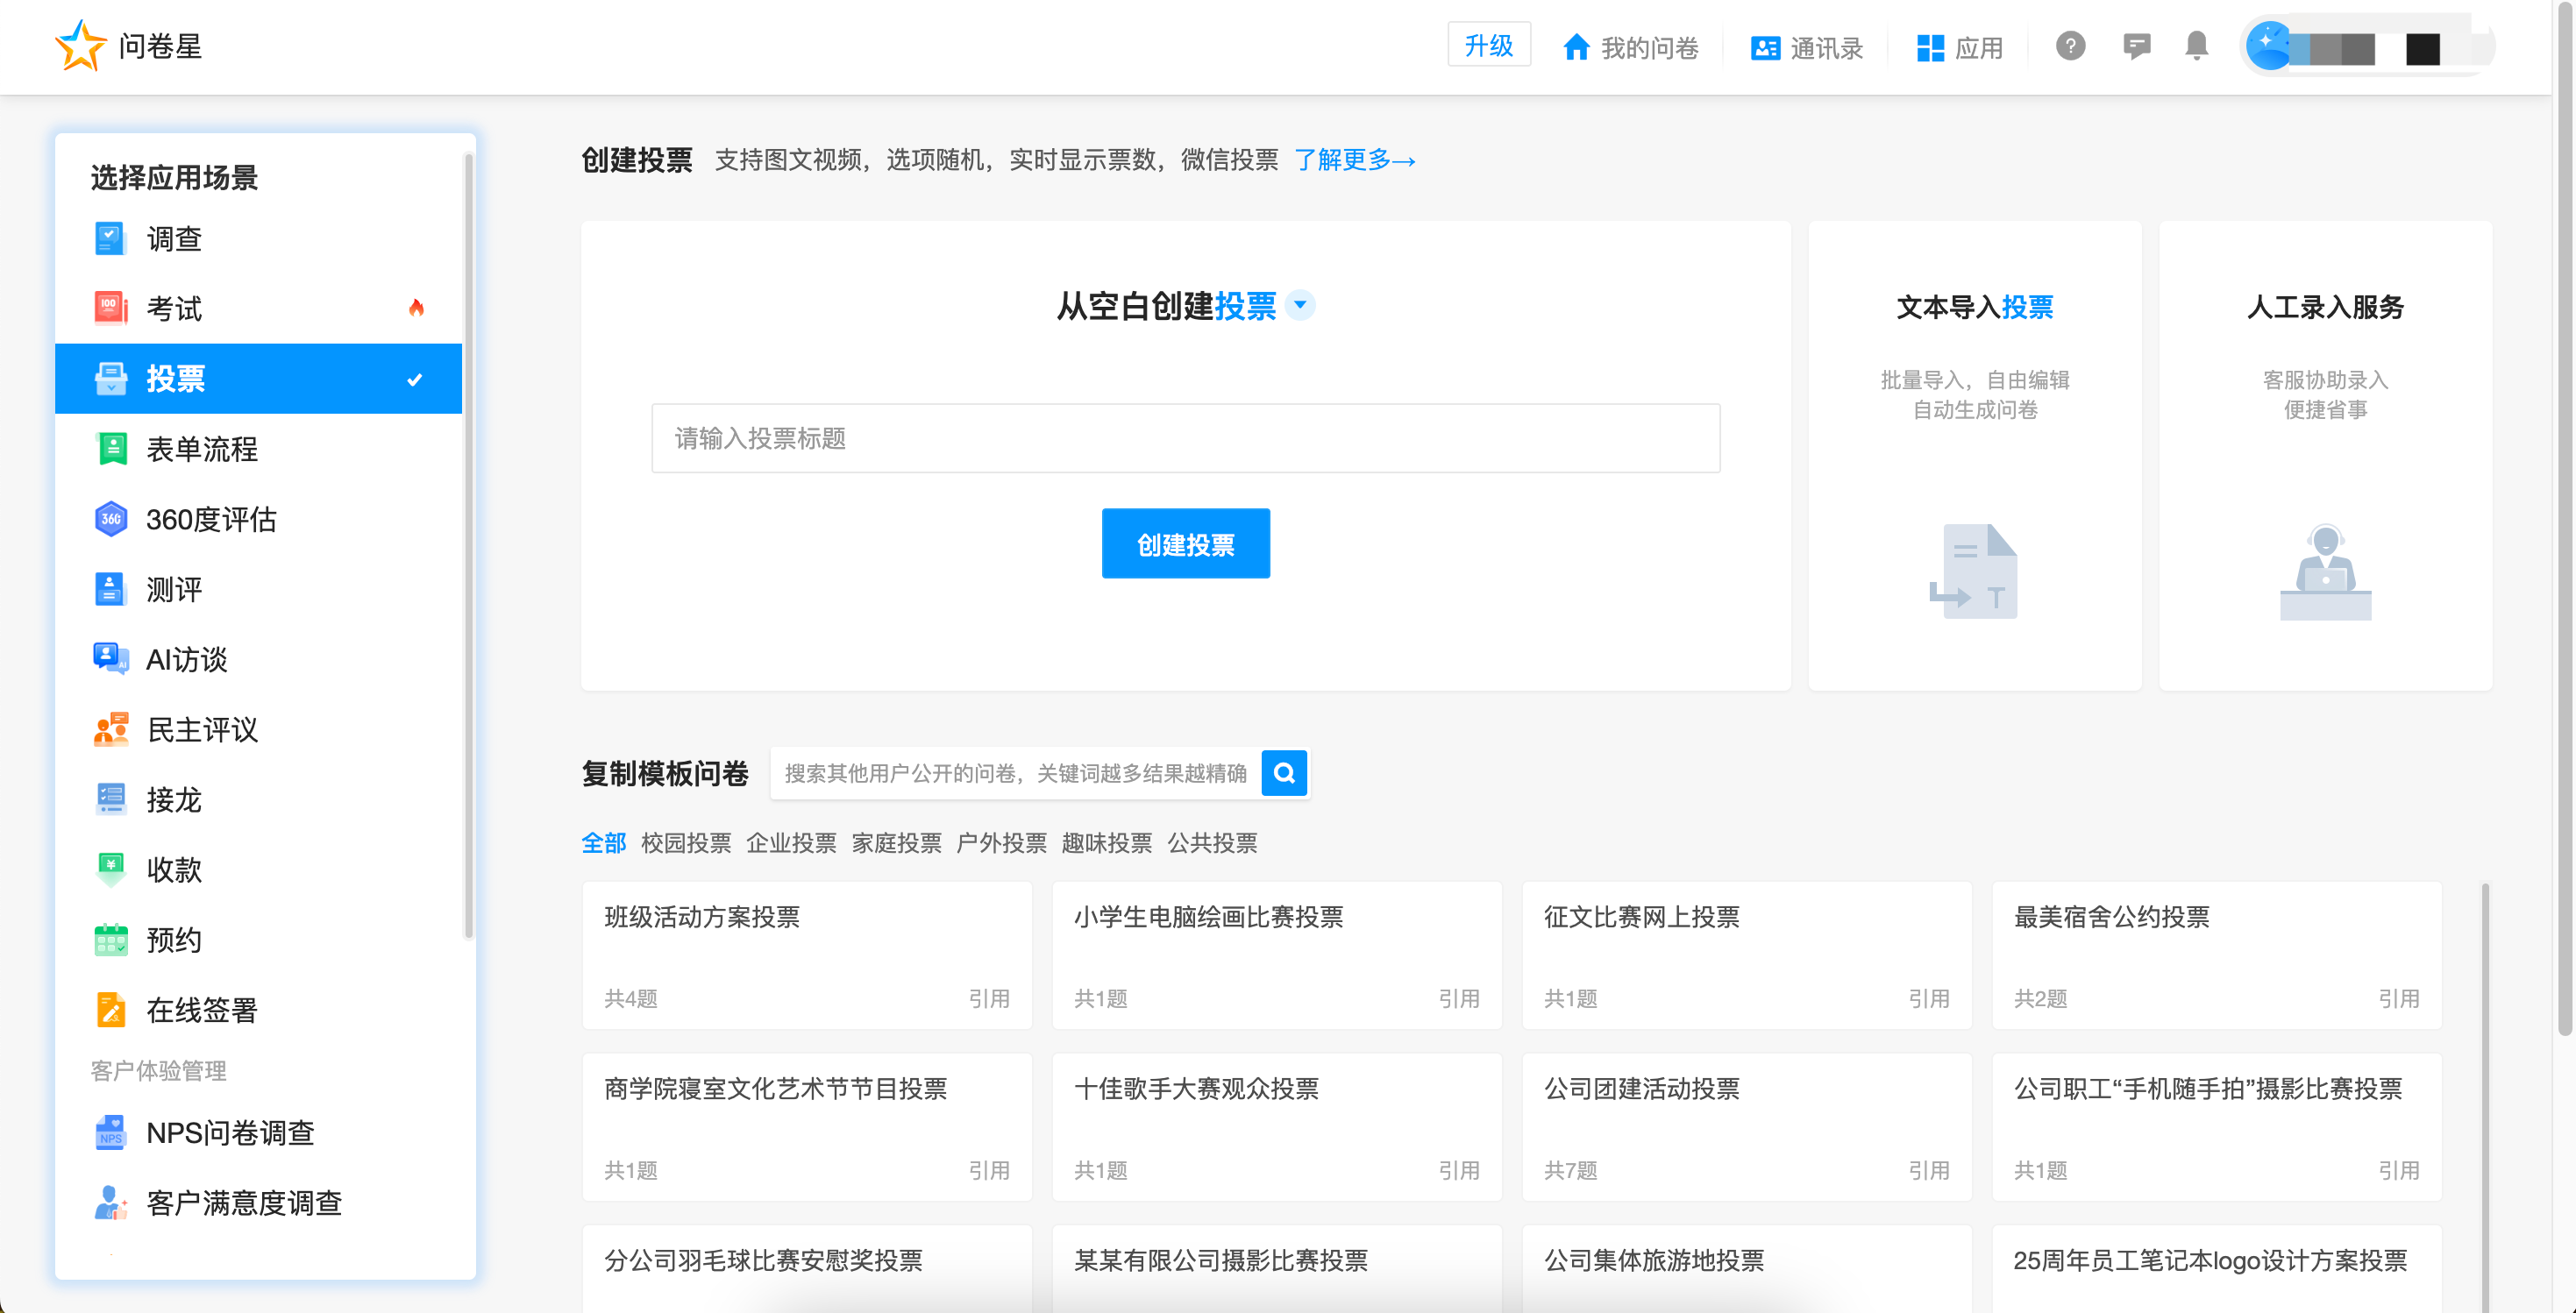
Task: Click the sidebar scenario list scrollbar
Action: coord(468,545)
